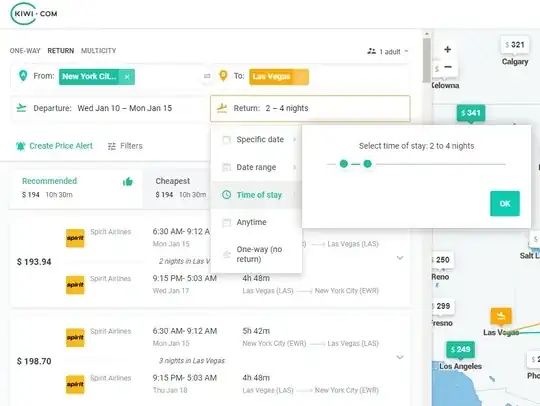The height and width of the screenshot is (406, 540).
Task: Click the Kiwi.com logo
Action: click(34, 13)
